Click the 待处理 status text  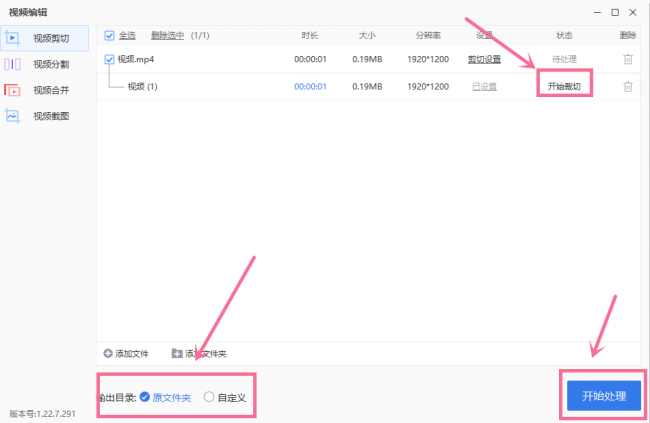click(x=564, y=59)
